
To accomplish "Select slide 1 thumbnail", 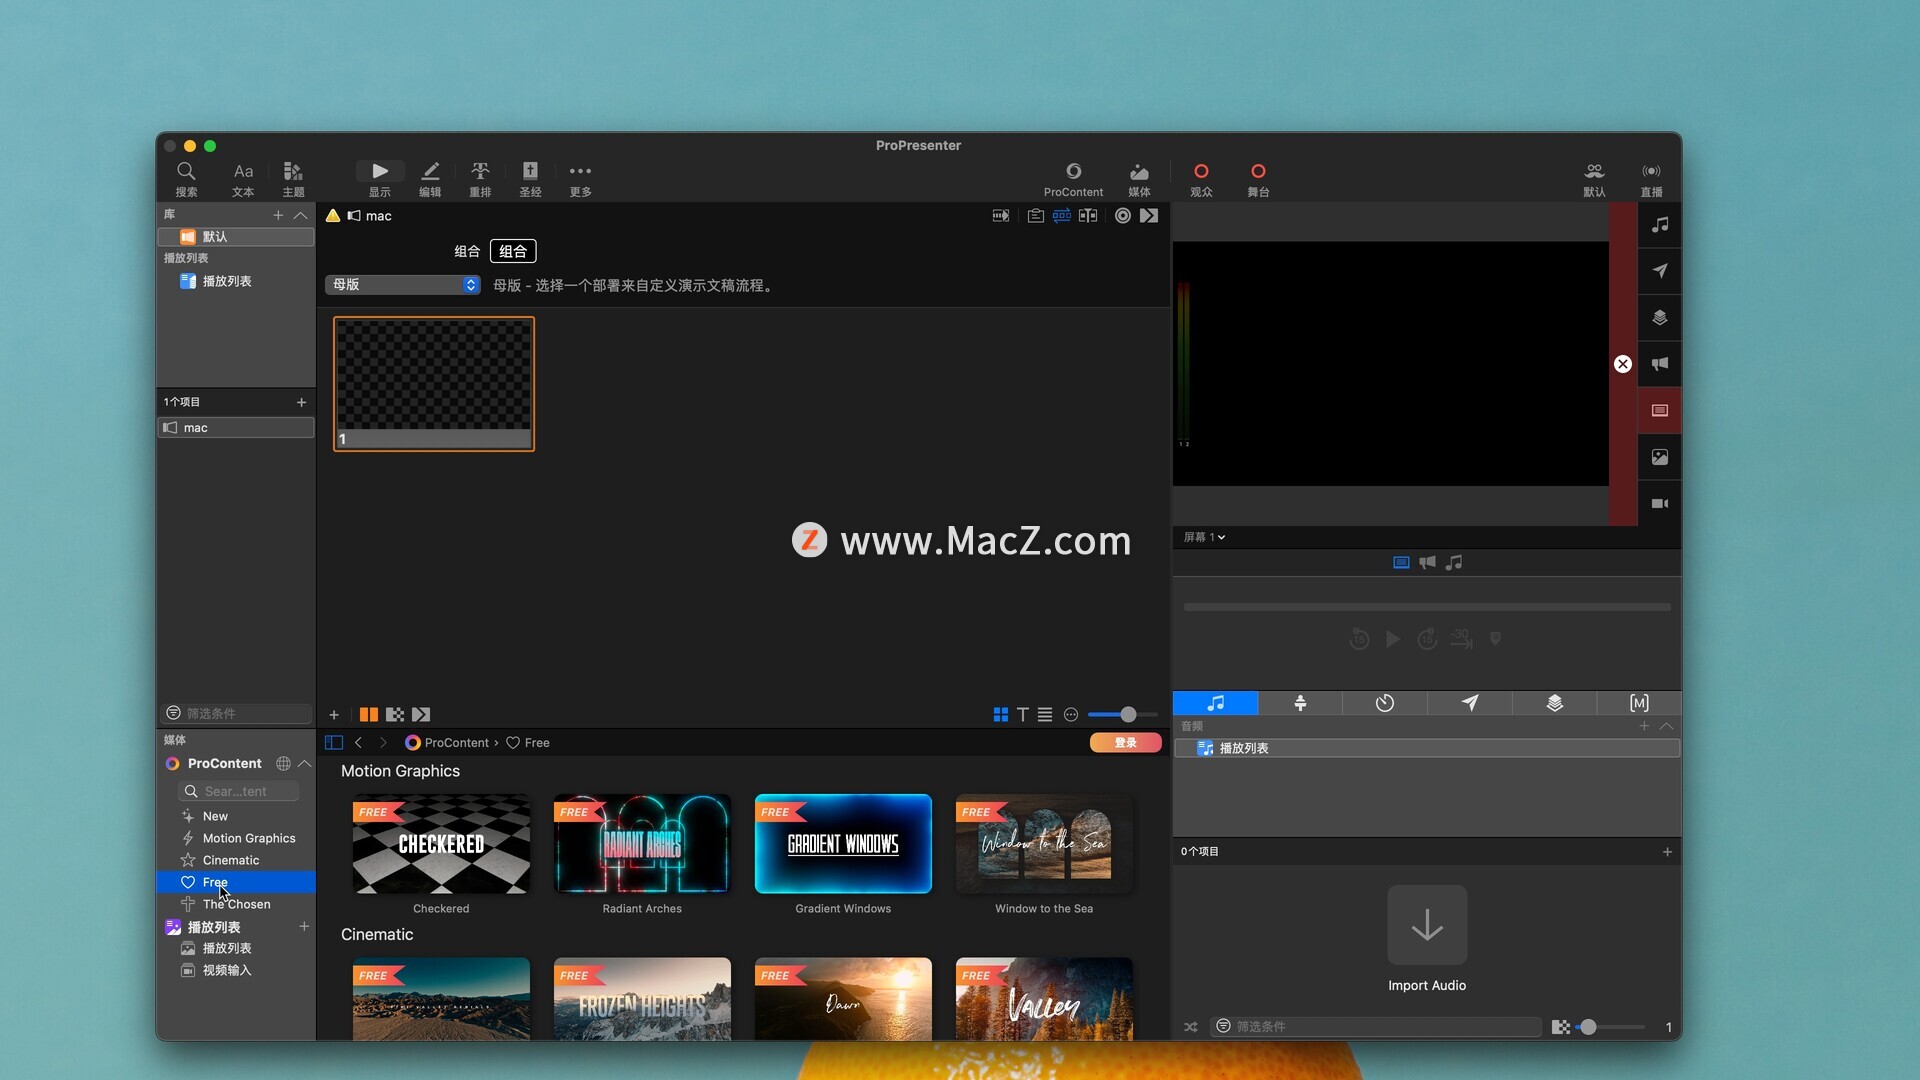I will point(434,384).
